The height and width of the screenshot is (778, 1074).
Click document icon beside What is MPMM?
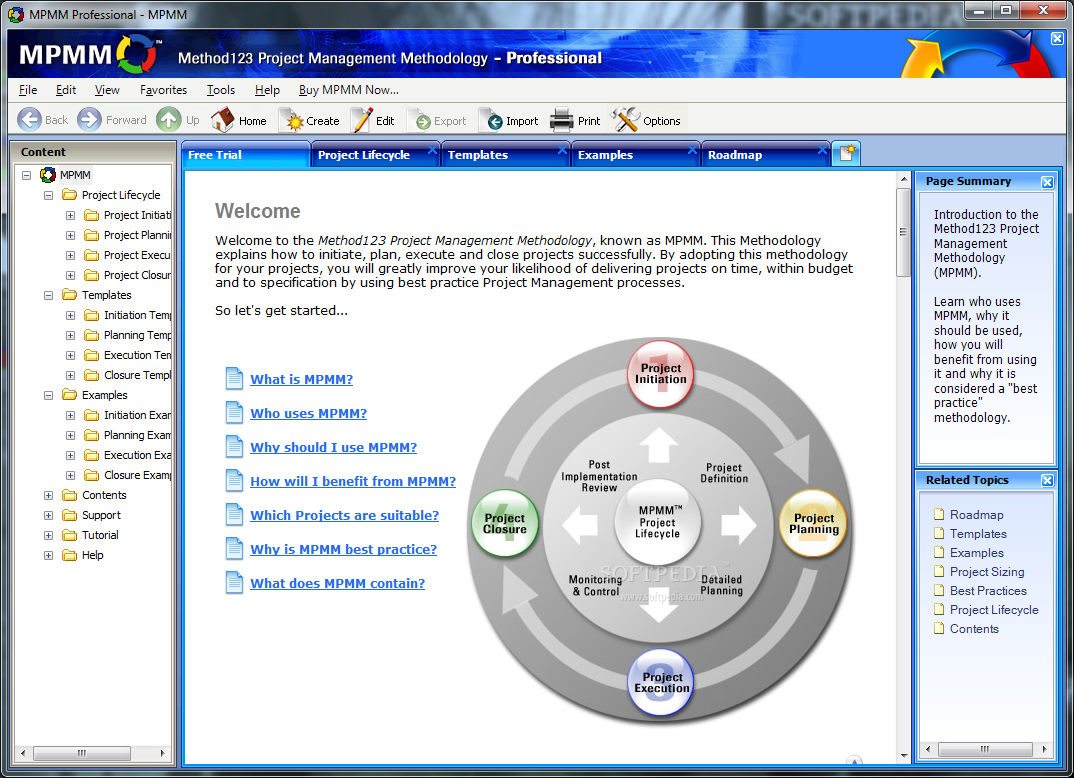click(234, 378)
